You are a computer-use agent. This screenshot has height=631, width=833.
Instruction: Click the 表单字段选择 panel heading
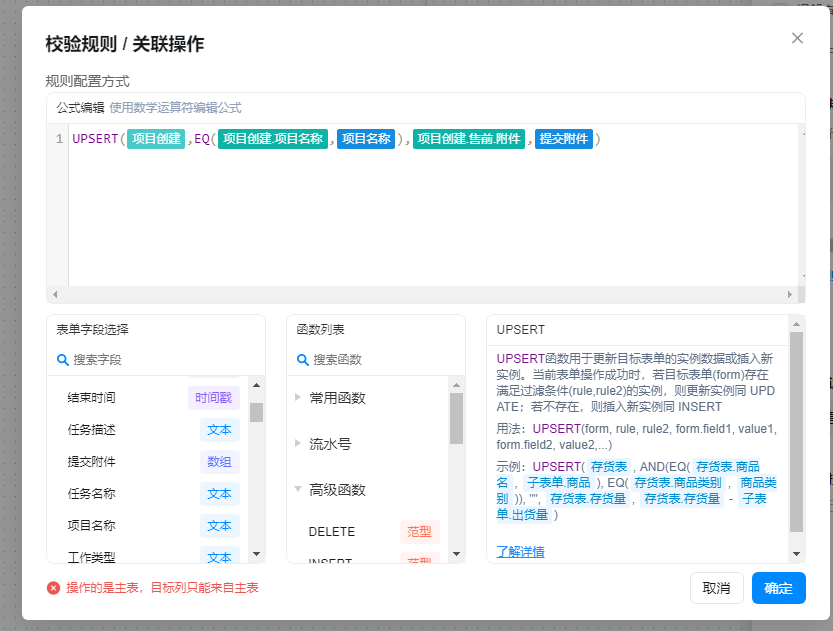[92, 329]
